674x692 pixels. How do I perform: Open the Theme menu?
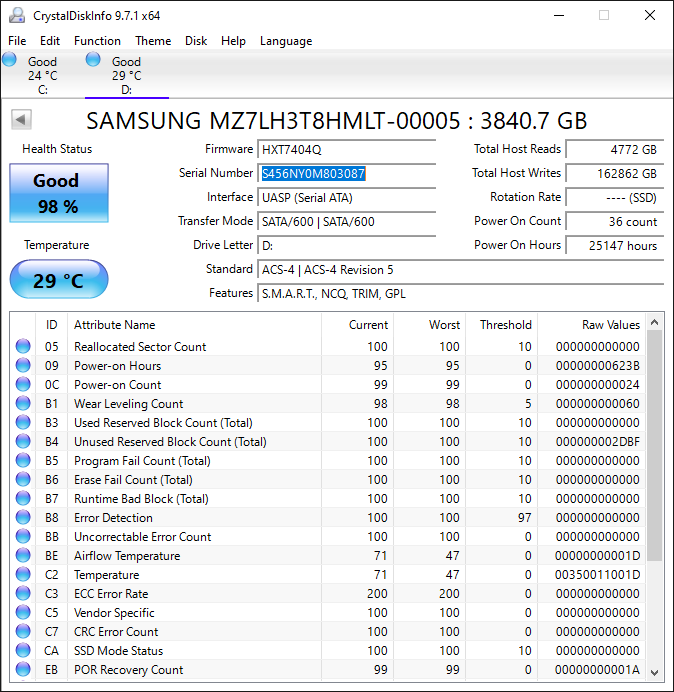point(153,41)
